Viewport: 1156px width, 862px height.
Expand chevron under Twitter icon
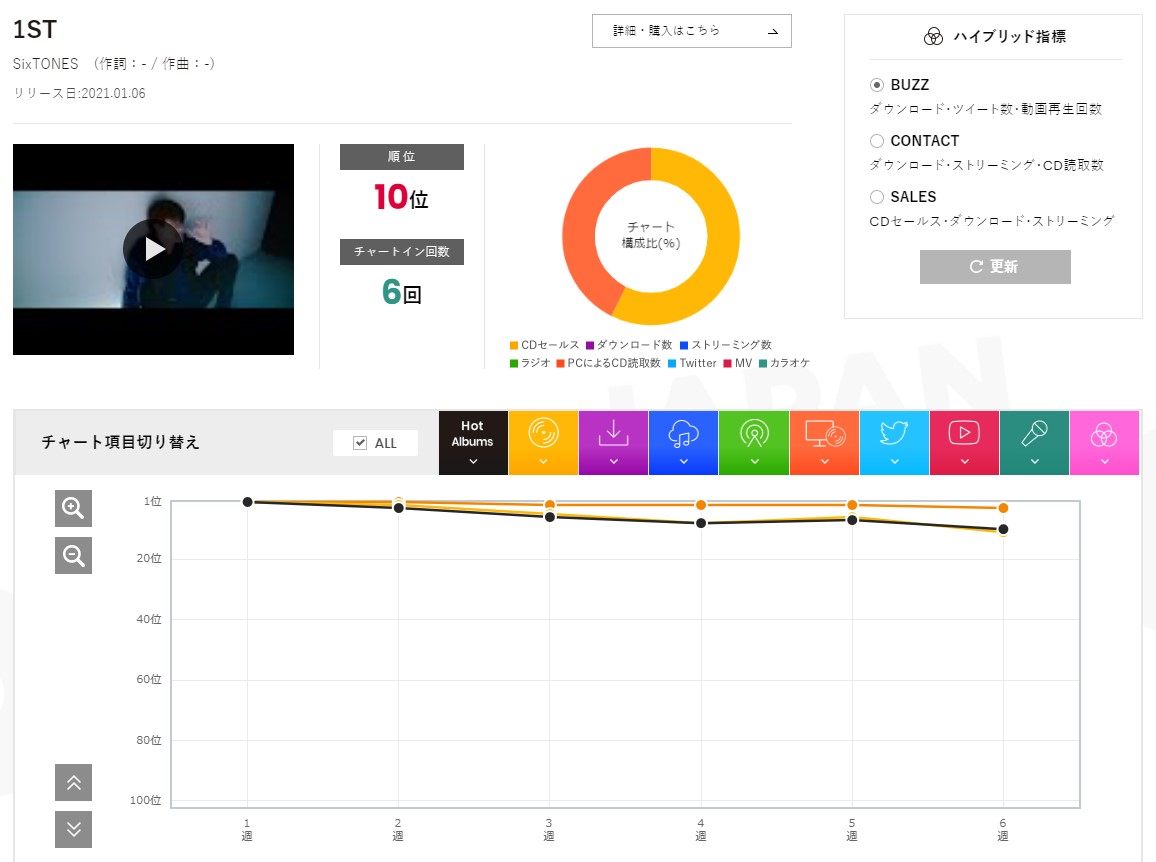[x=894, y=462]
